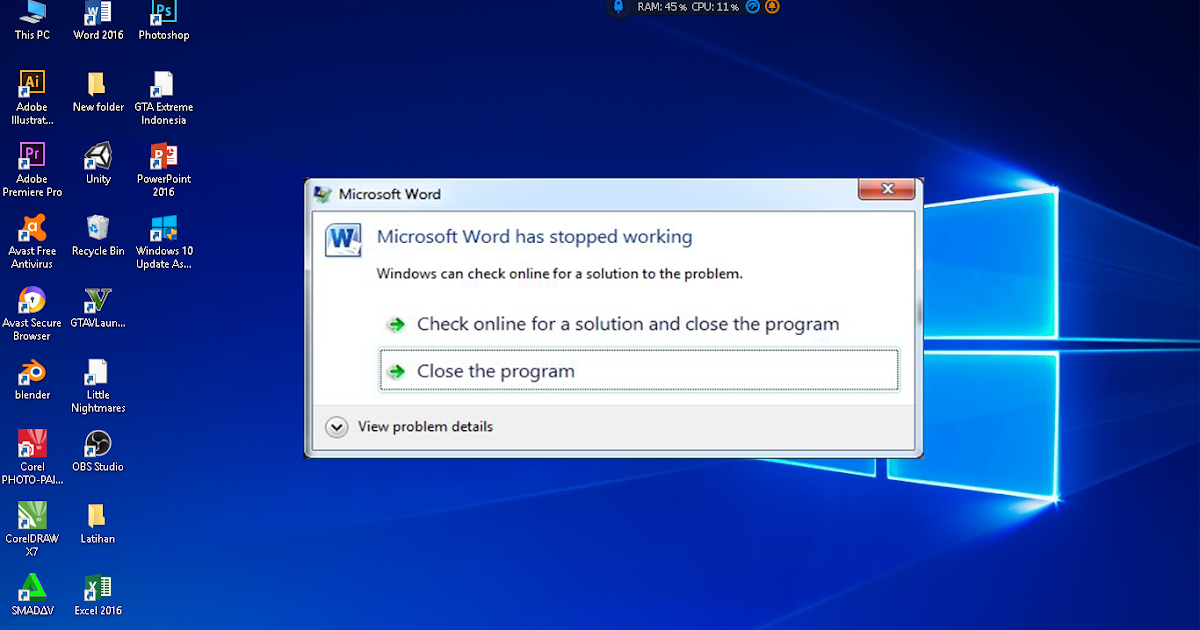Viewport: 1200px width, 630px height.
Task: Launch Photoshop desktop shortcut
Action: click(x=164, y=20)
